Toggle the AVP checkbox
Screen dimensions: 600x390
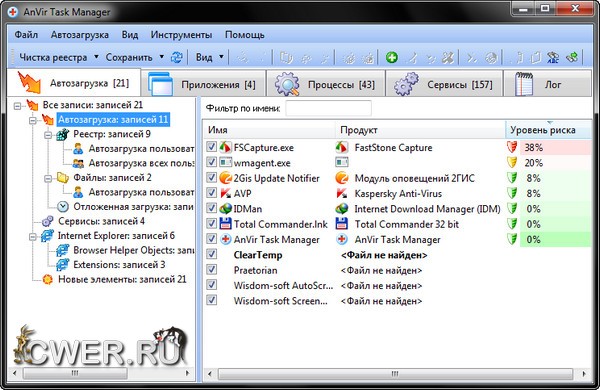coord(212,193)
